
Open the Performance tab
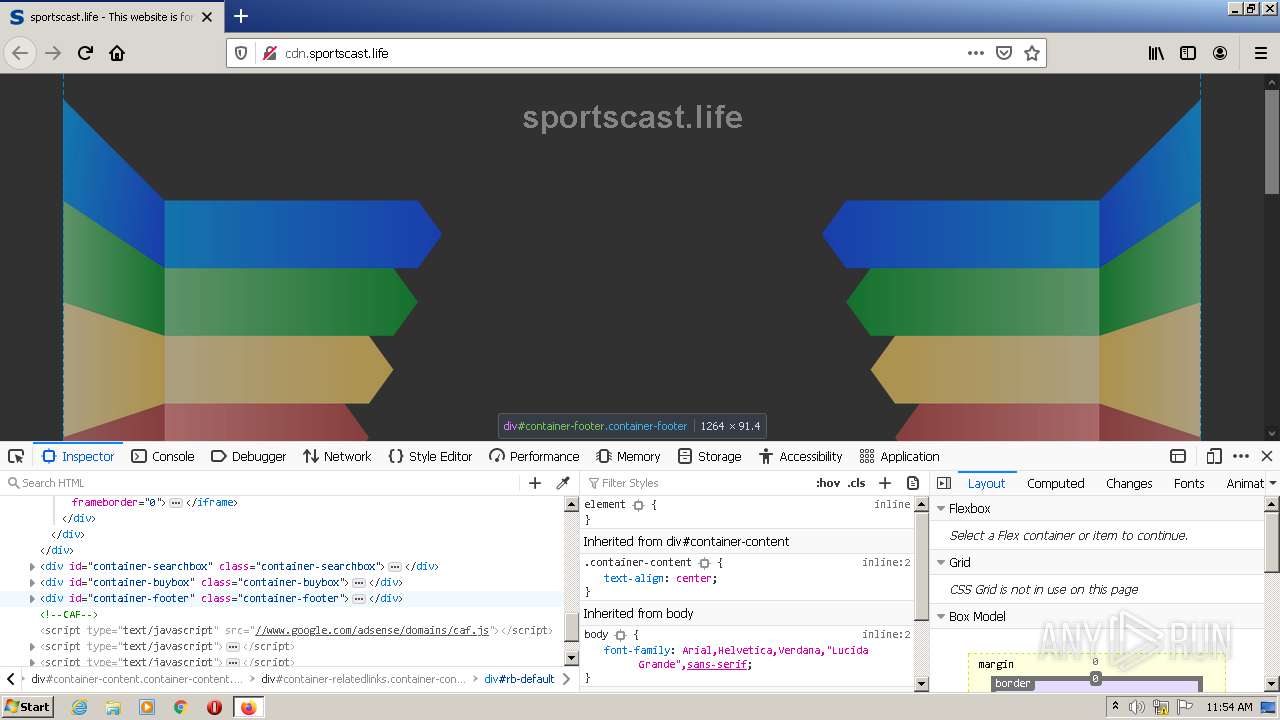click(534, 456)
